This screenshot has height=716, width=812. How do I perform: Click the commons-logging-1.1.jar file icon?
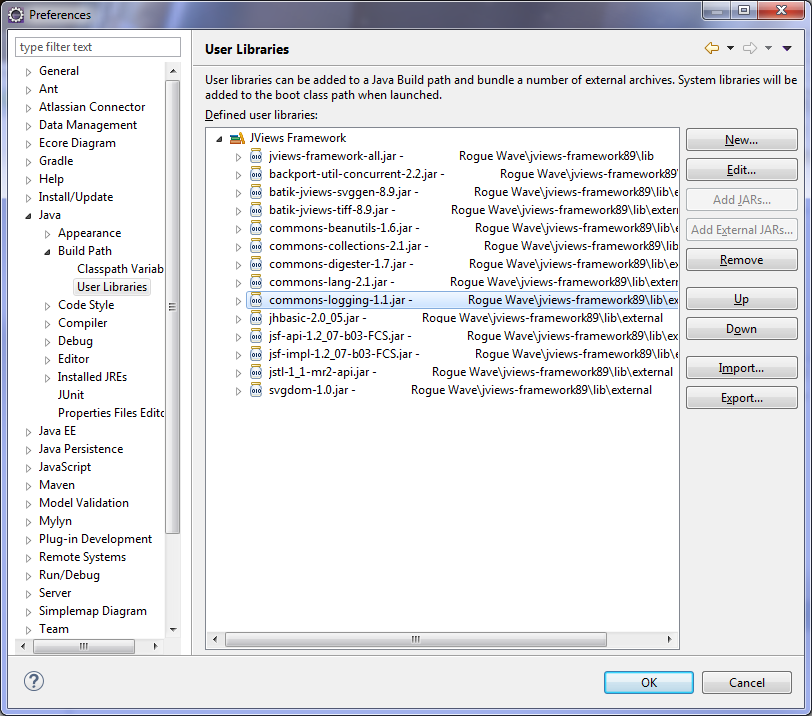(x=256, y=300)
